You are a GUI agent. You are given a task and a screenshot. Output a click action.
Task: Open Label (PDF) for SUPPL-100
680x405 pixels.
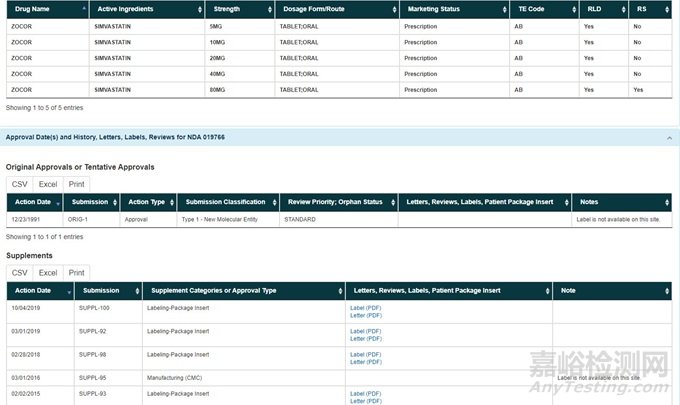365,308
